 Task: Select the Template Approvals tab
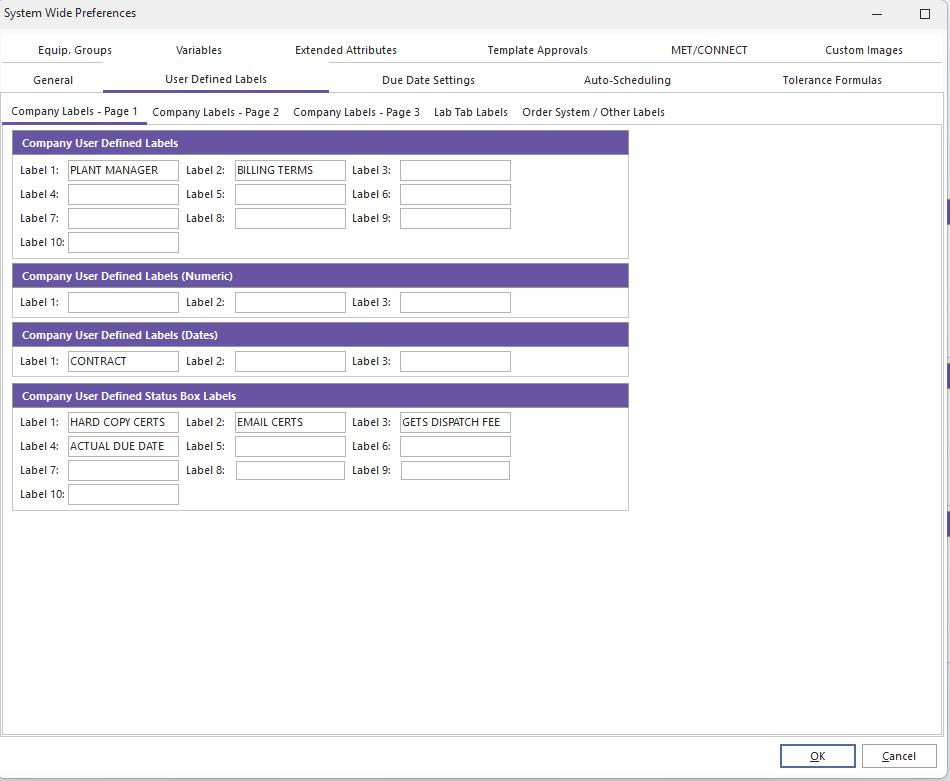[537, 50]
